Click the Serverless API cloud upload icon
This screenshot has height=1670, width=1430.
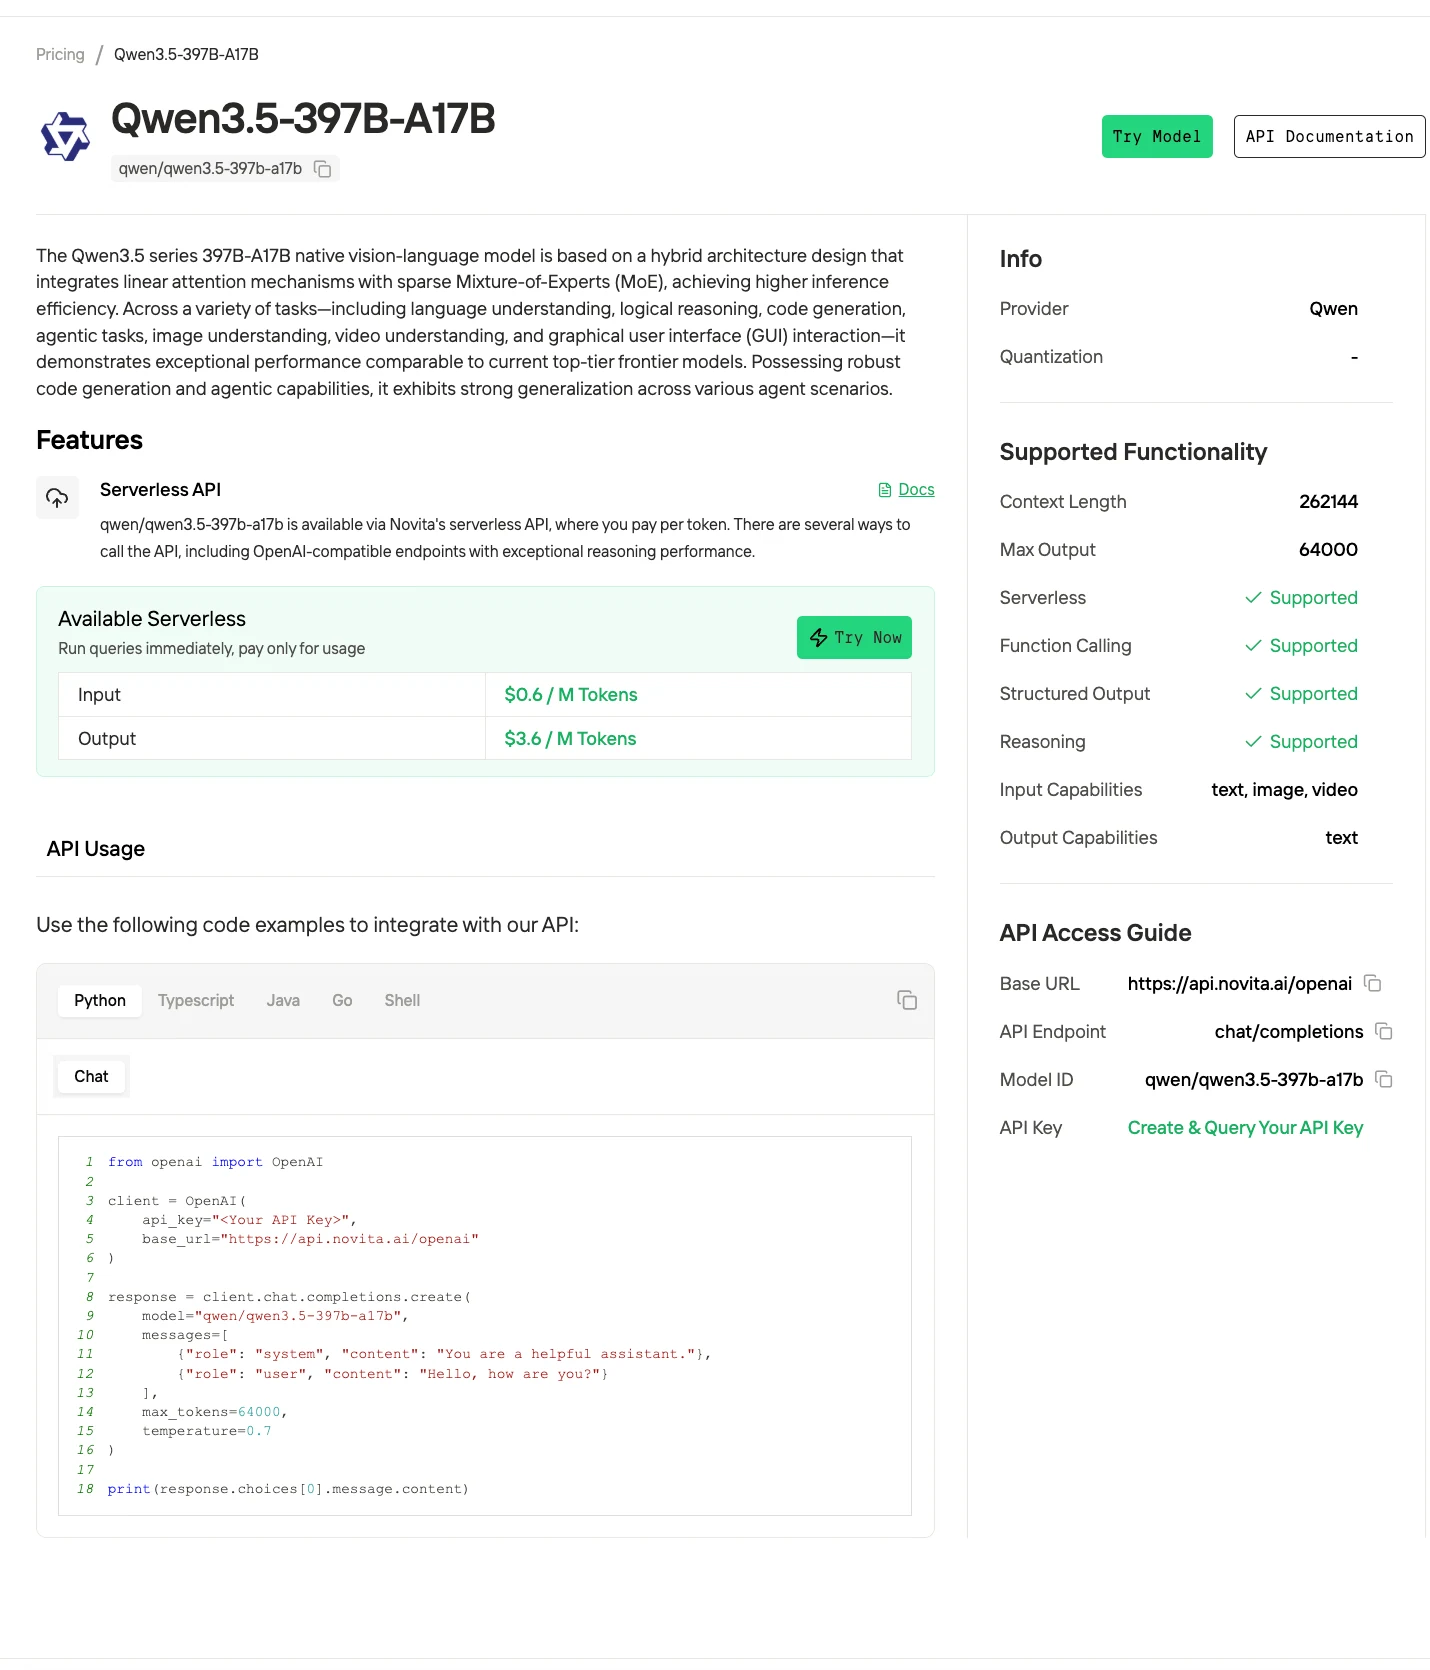coord(57,497)
